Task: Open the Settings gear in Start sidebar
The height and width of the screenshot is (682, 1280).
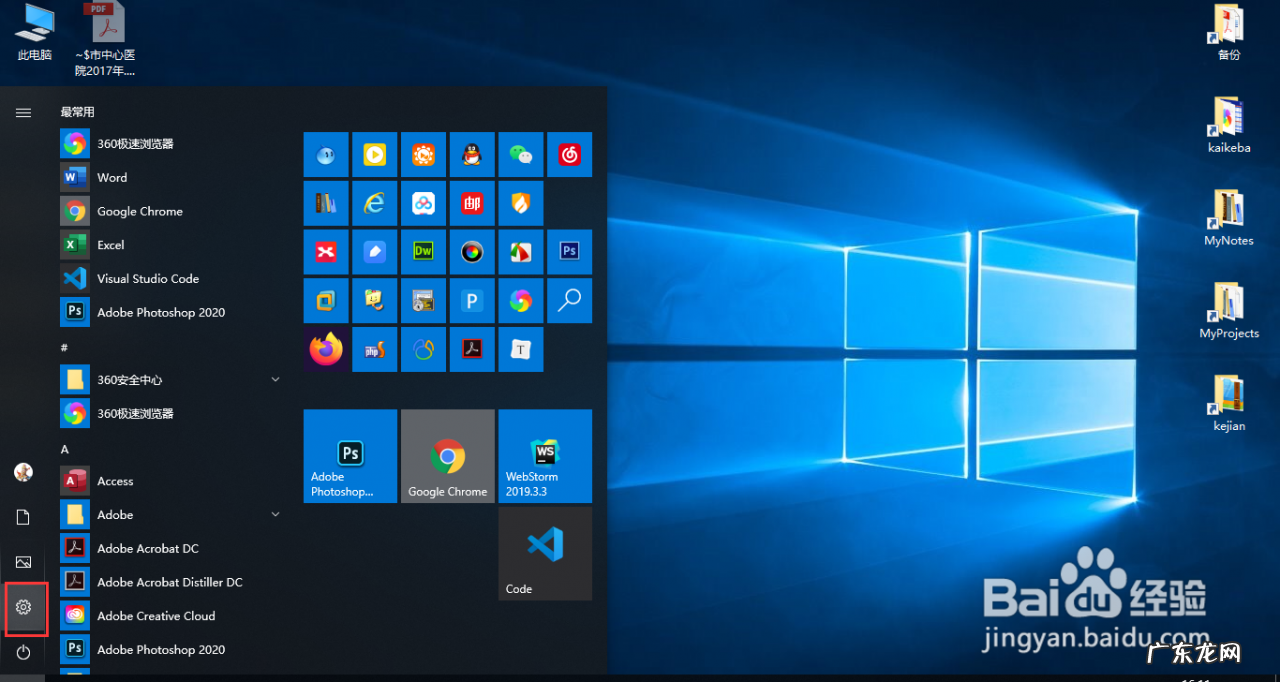Action: coord(24,607)
